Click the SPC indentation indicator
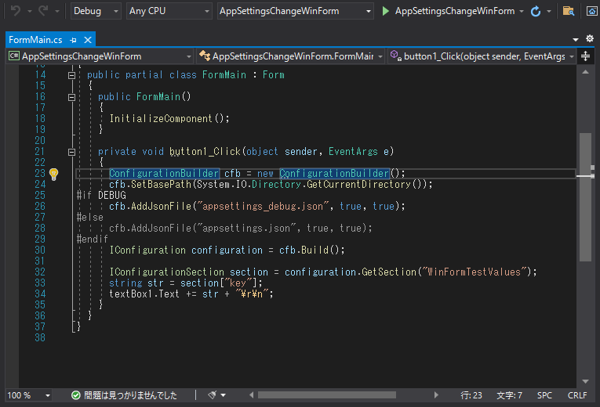600x407 pixels. 544,395
